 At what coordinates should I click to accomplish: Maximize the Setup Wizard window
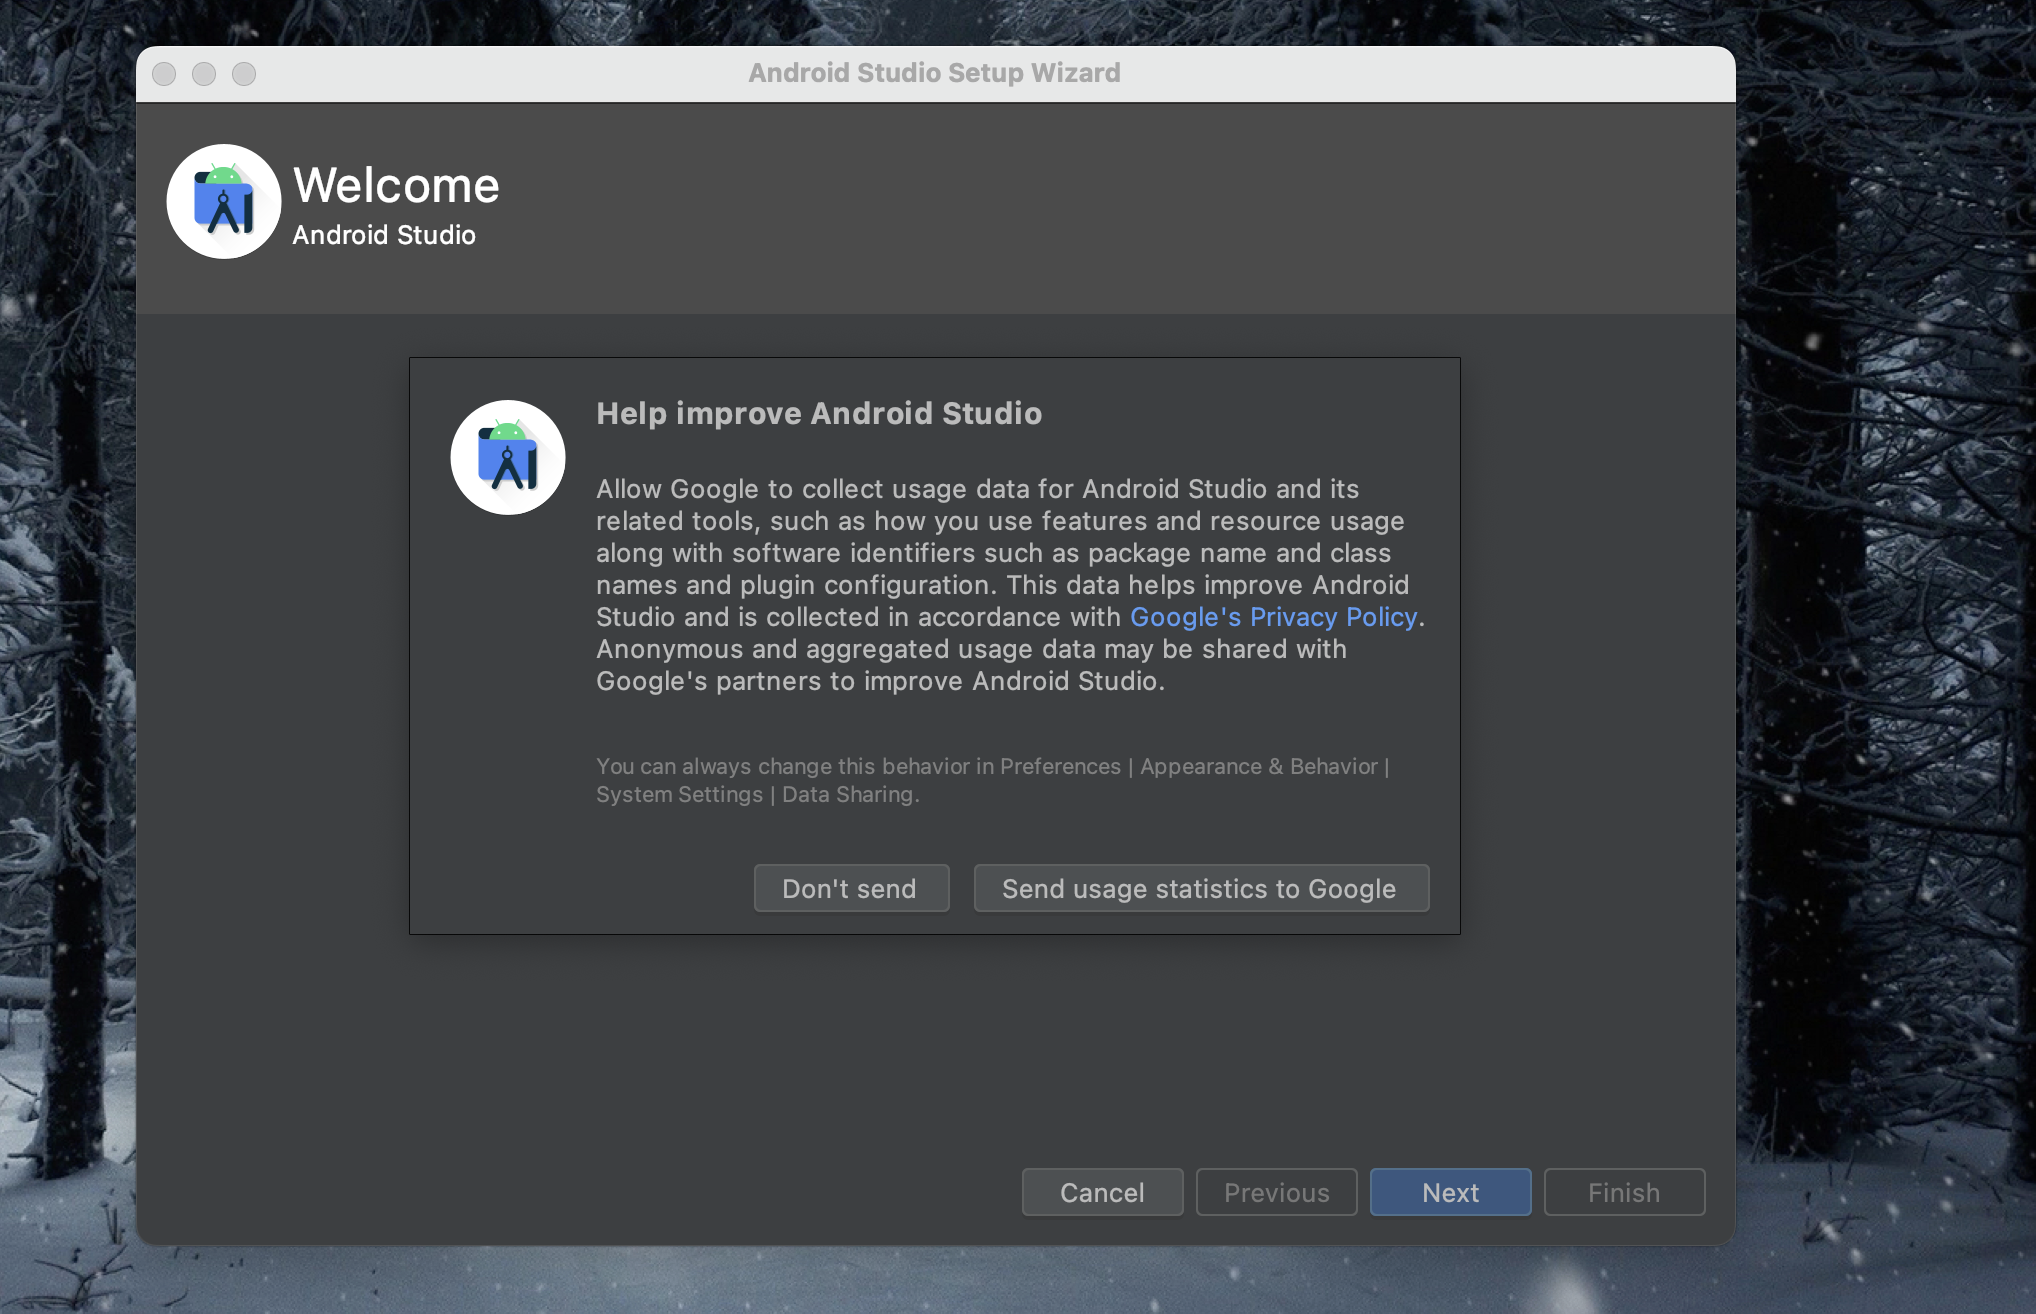(244, 74)
